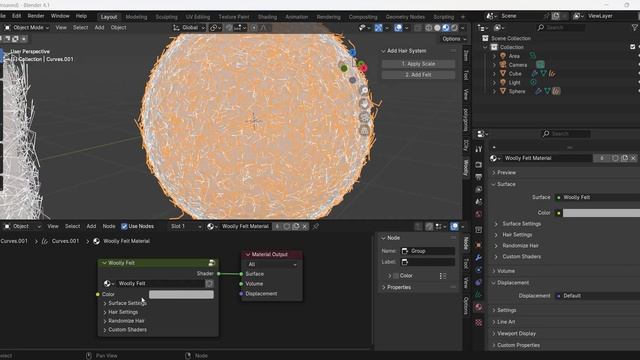Toggle Fake User shield on Woolly Felt node group

pyautogui.click(x=209, y=283)
